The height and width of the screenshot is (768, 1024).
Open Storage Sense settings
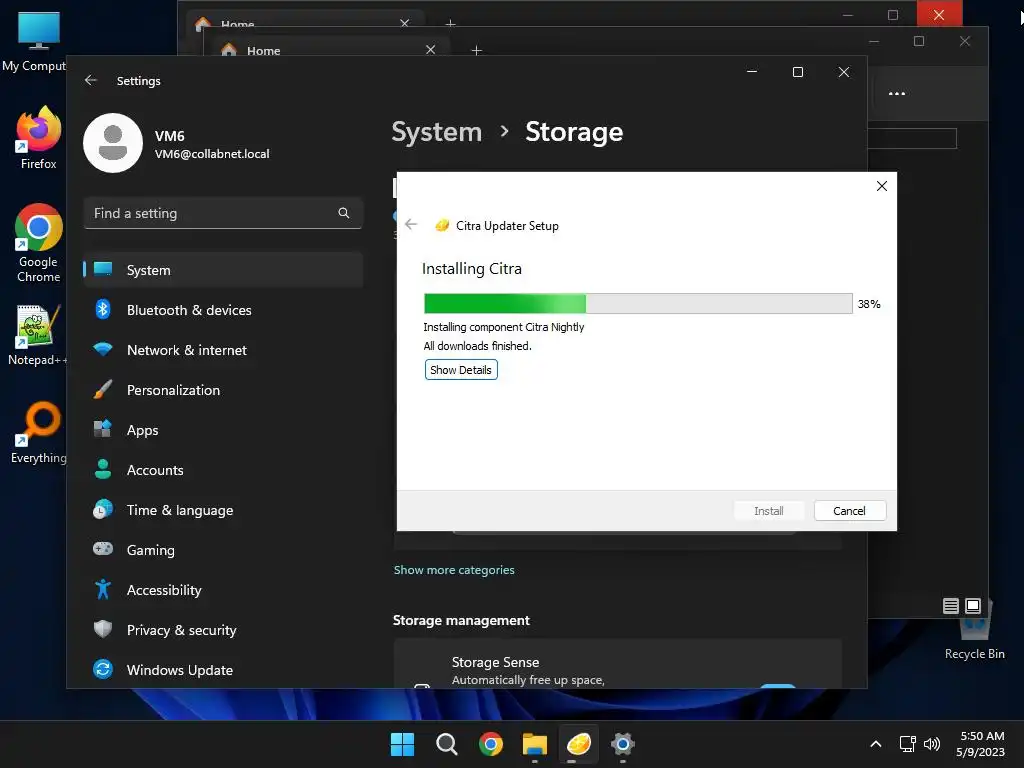617,664
